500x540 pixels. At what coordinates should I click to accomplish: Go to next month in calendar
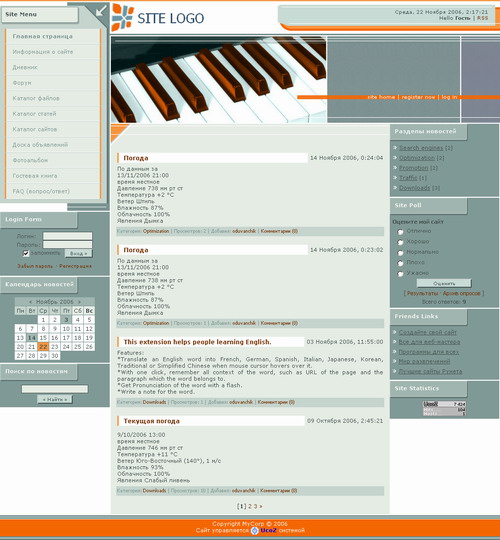pyautogui.click(x=79, y=302)
